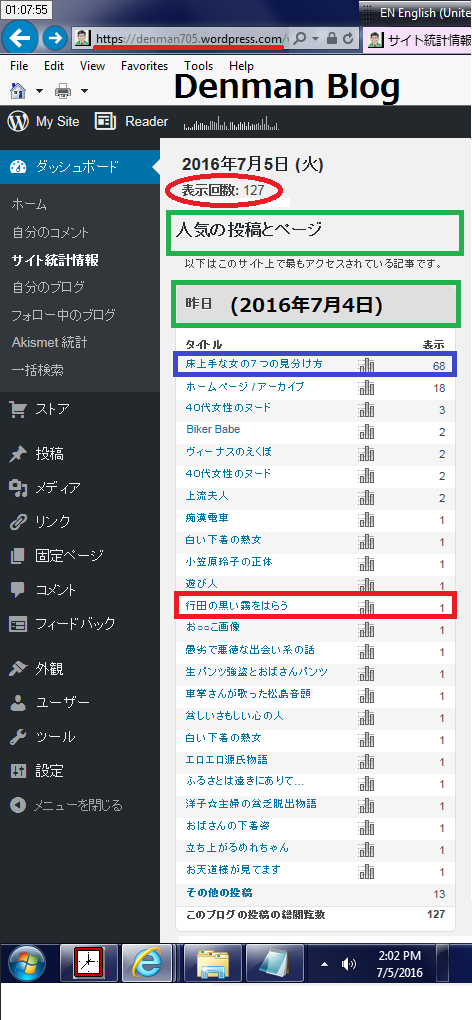472x1020 pixels.
Task: Click the Print icon in command bar
Action: point(63,91)
